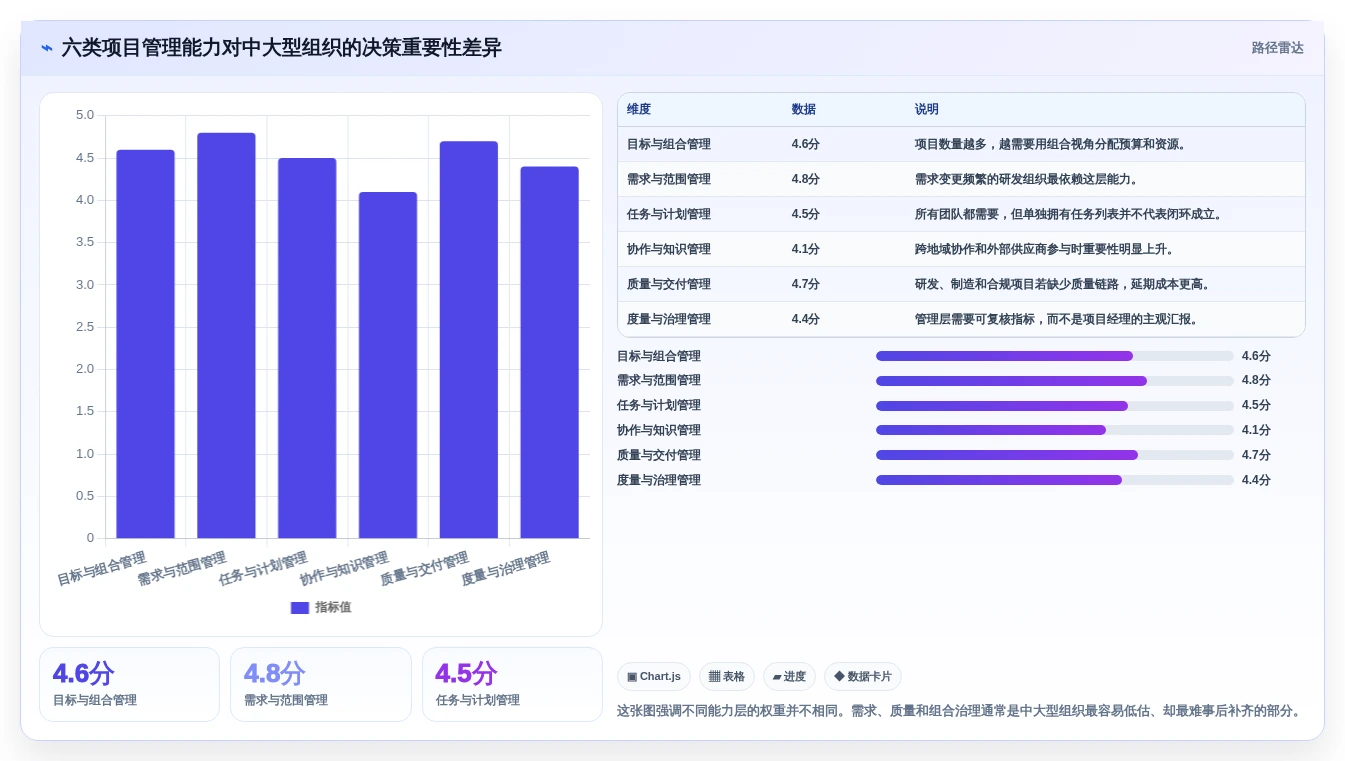
Task: Click the 数据 column header
Action: click(803, 110)
